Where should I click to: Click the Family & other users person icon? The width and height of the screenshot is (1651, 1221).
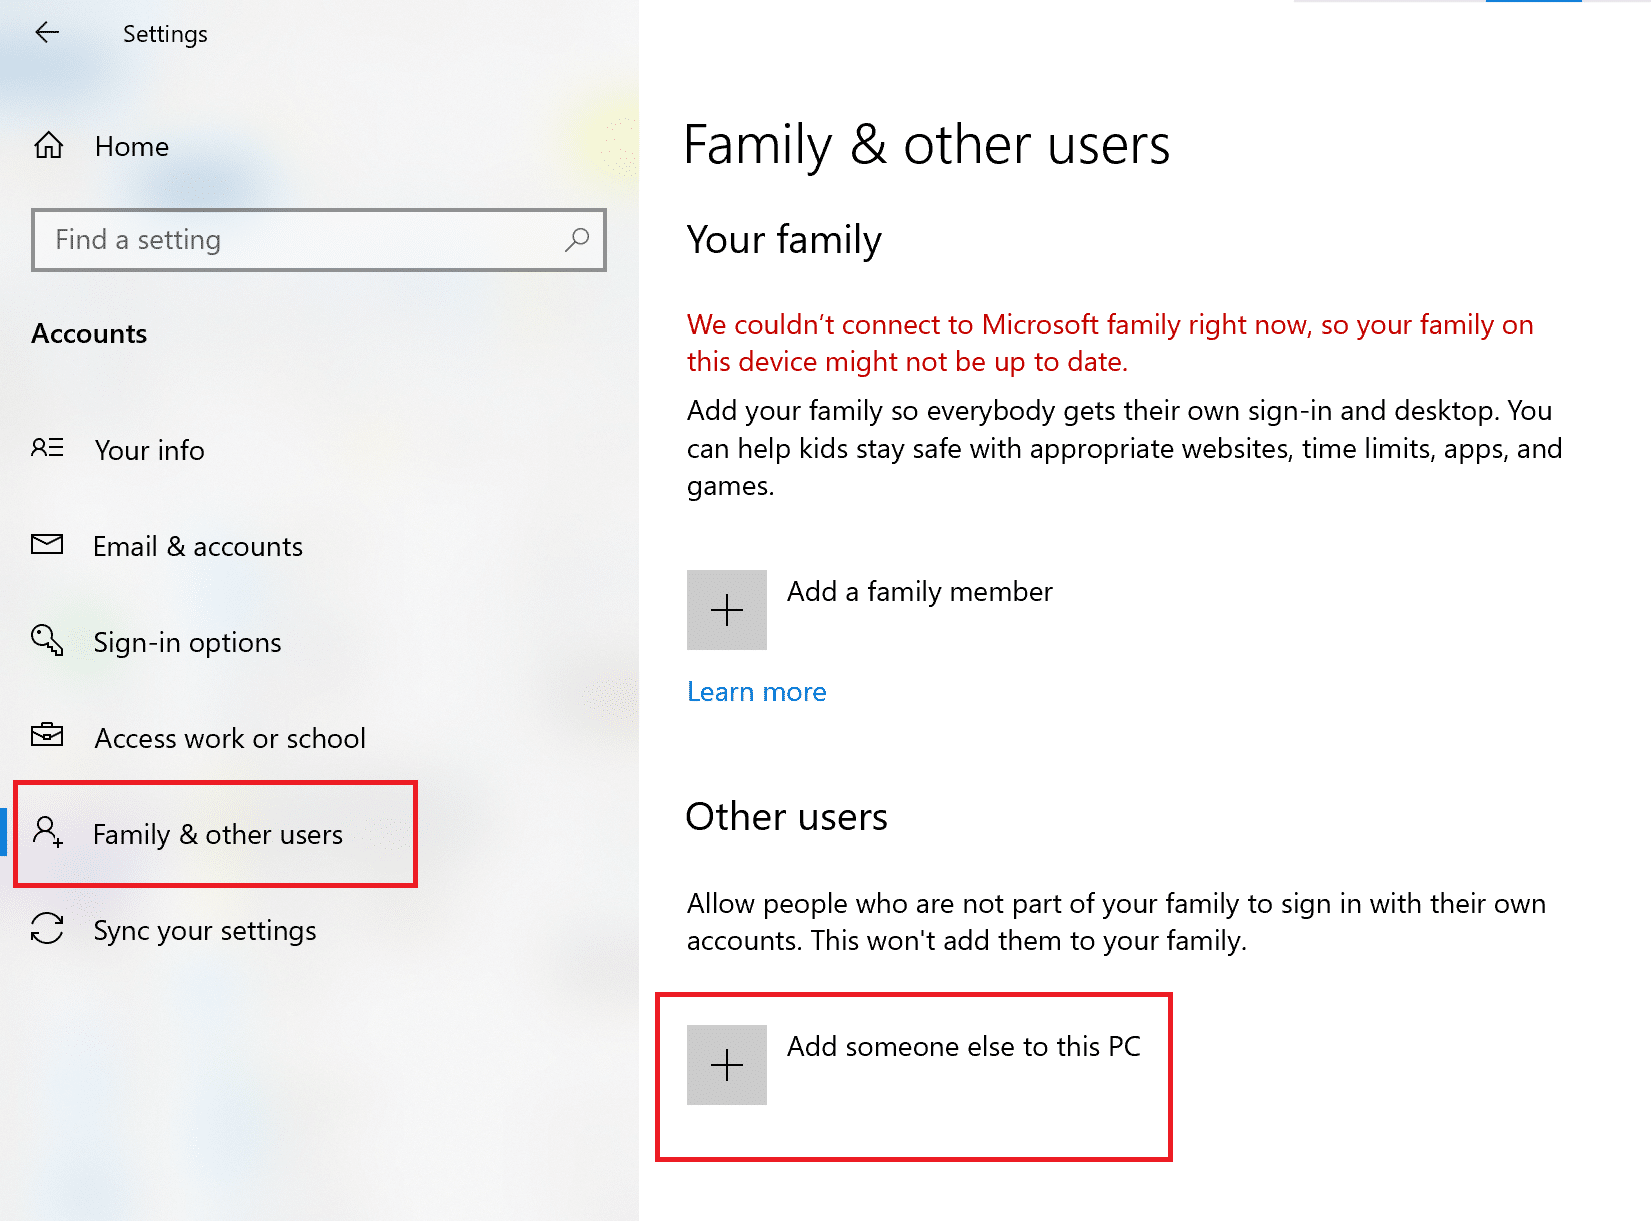[46, 833]
